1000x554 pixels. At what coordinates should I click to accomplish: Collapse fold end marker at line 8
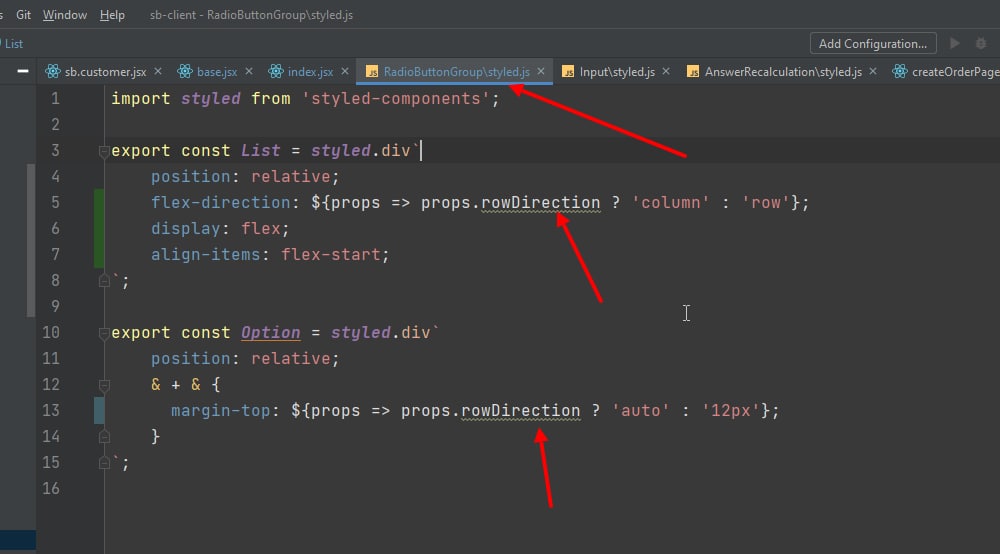(104, 281)
